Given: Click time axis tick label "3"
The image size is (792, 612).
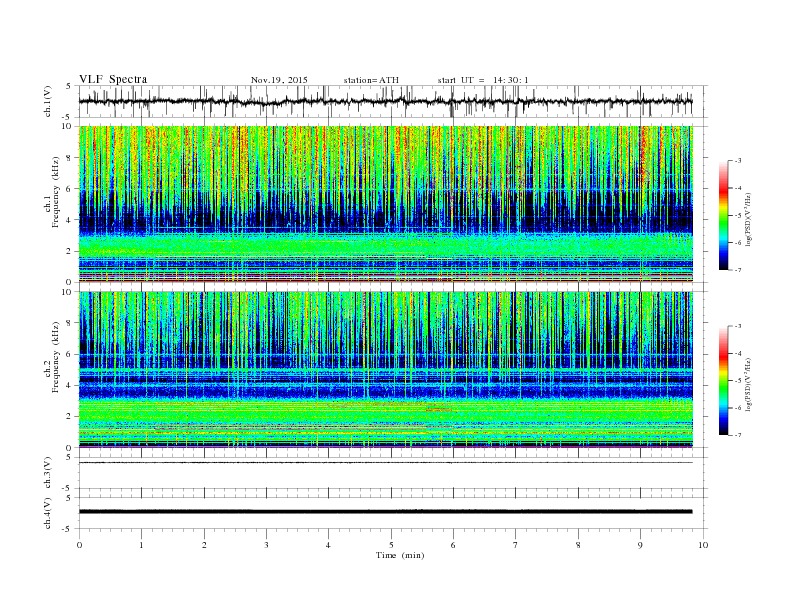Looking at the screenshot, I should (266, 545).
